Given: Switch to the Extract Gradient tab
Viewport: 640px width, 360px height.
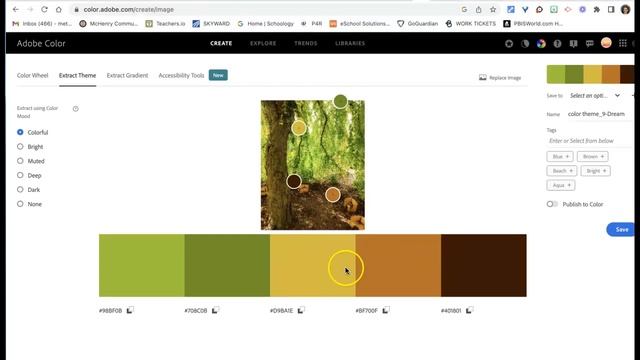Looking at the screenshot, I should (x=127, y=76).
